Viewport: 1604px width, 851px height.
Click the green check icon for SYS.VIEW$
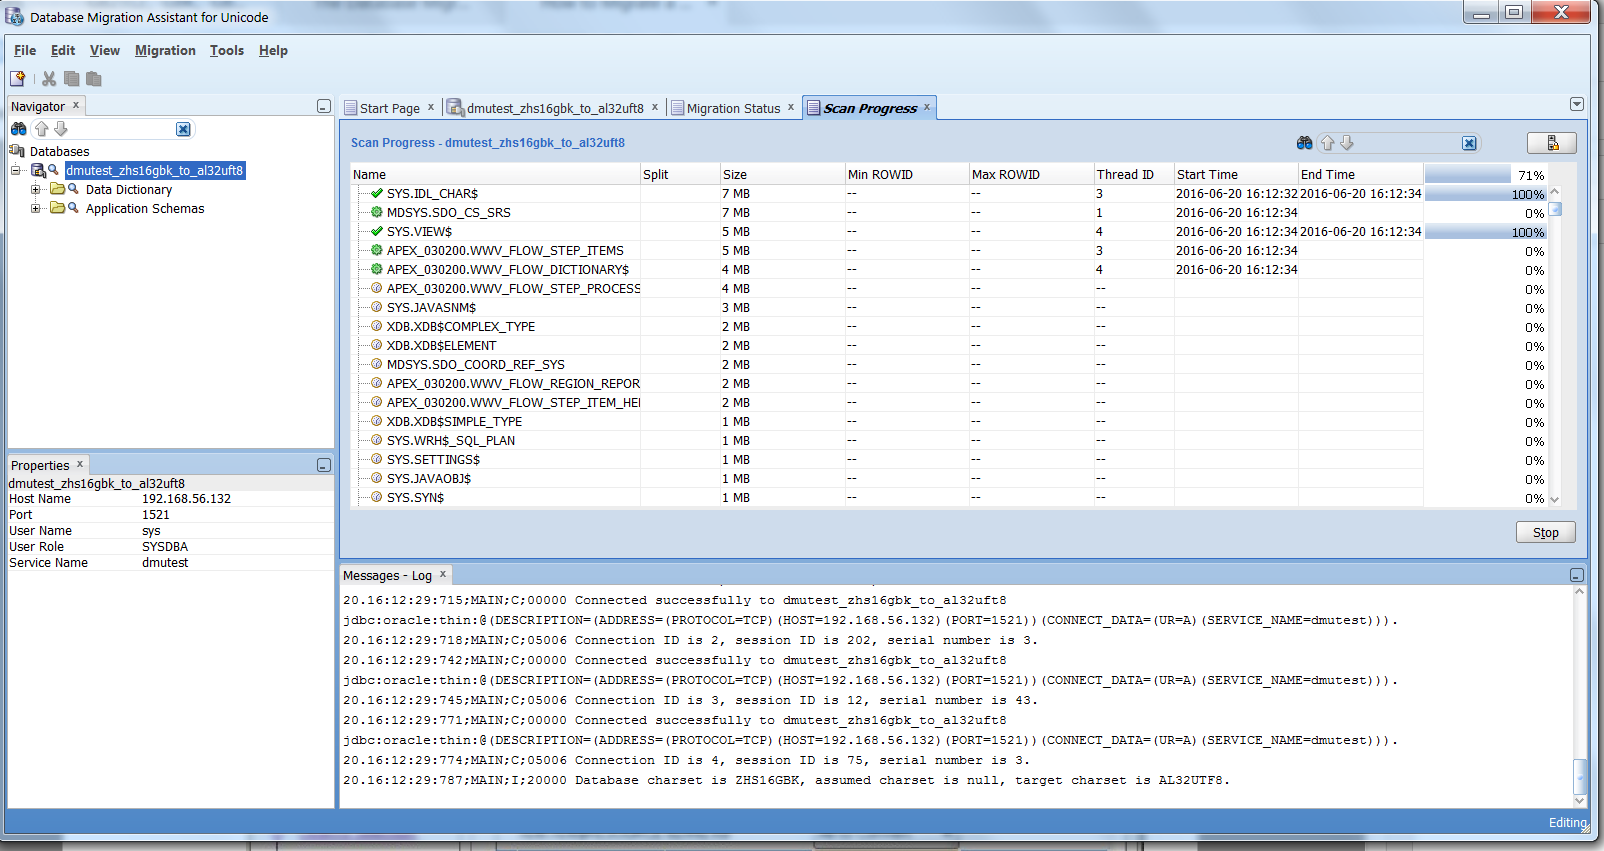(377, 231)
